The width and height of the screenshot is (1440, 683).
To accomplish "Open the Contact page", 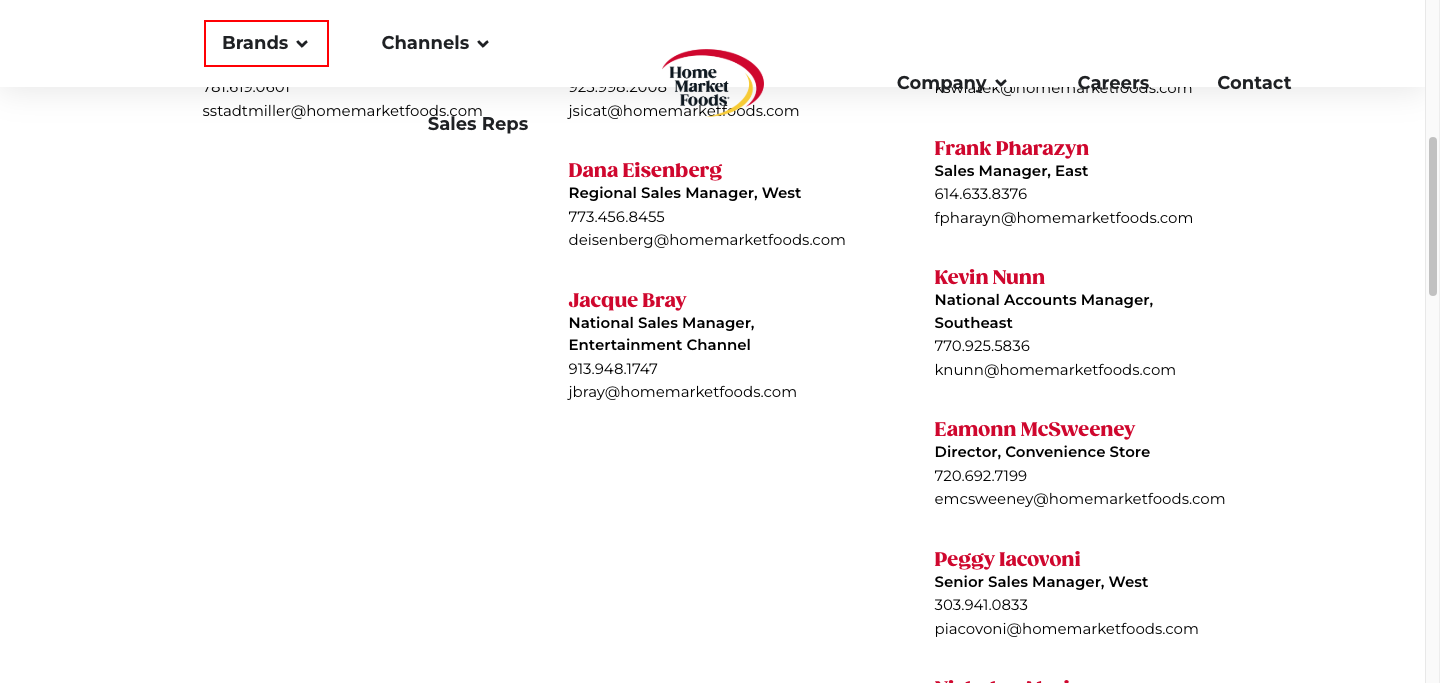I will pos(1254,83).
